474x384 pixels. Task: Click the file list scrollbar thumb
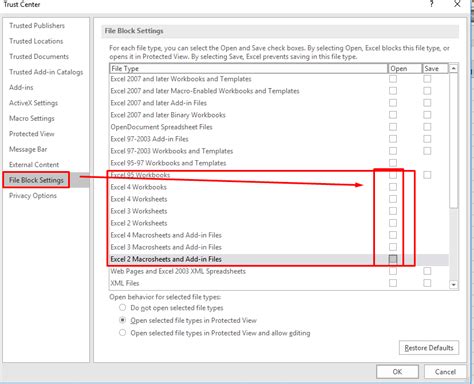pyautogui.click(x=453, y=140)
